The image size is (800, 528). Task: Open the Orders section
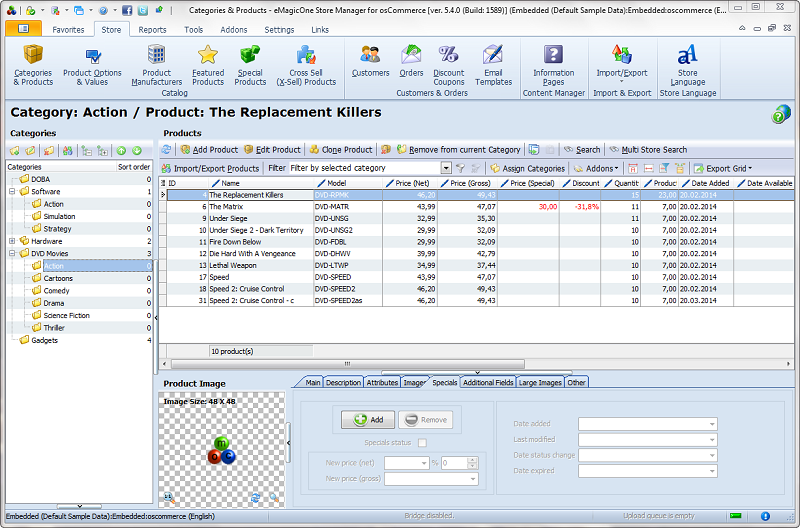(411, 61)
